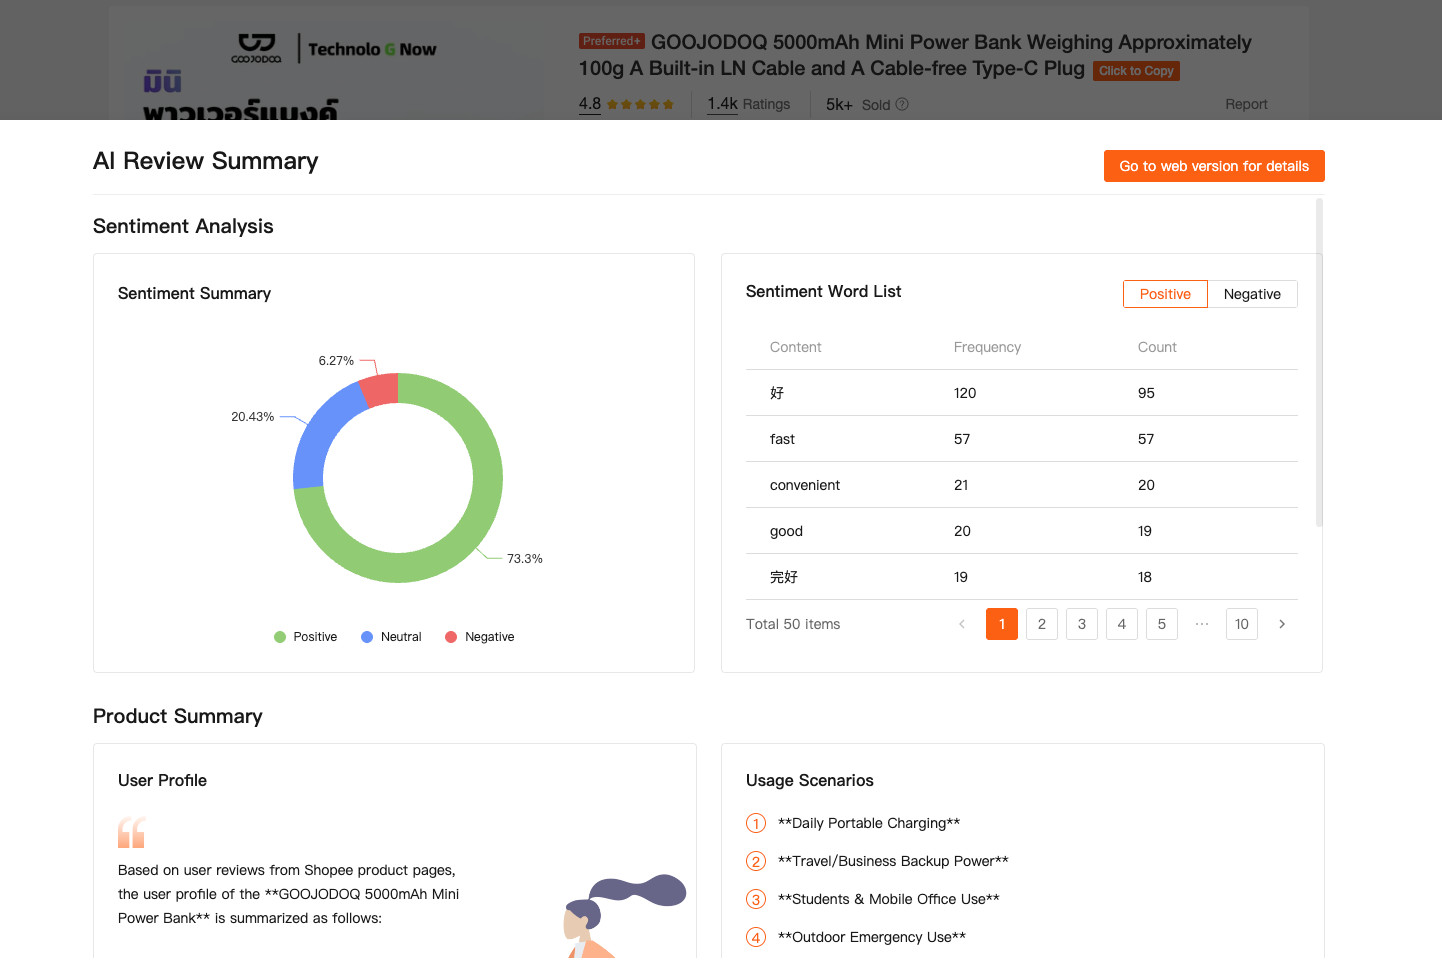Switch to the Negative word list tab
Image resolution: width=1442 pixels, height=958 pixels.
[1252, 294]
